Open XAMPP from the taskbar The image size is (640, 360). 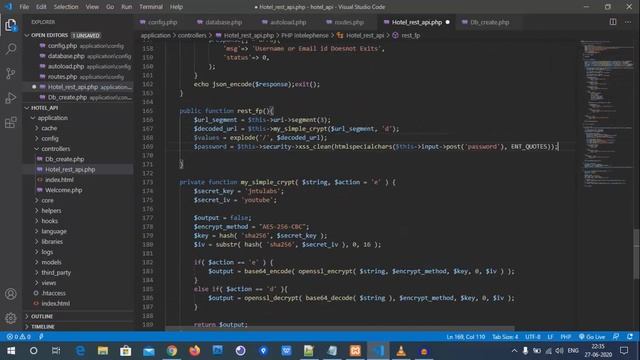355,351
